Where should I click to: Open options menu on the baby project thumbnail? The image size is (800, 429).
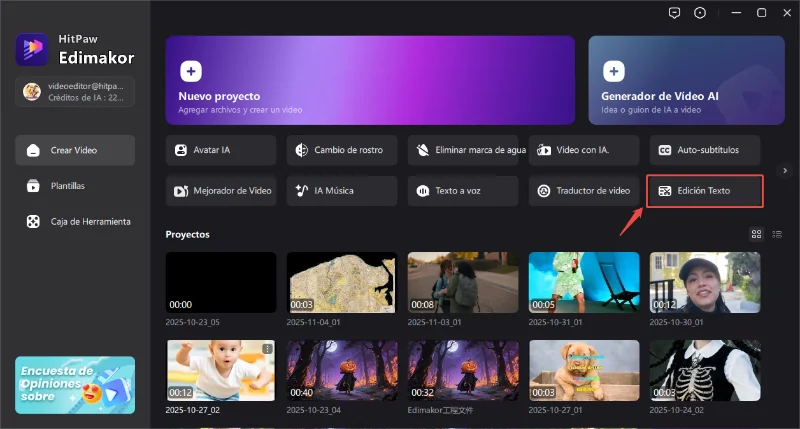(x=267, y=348)
